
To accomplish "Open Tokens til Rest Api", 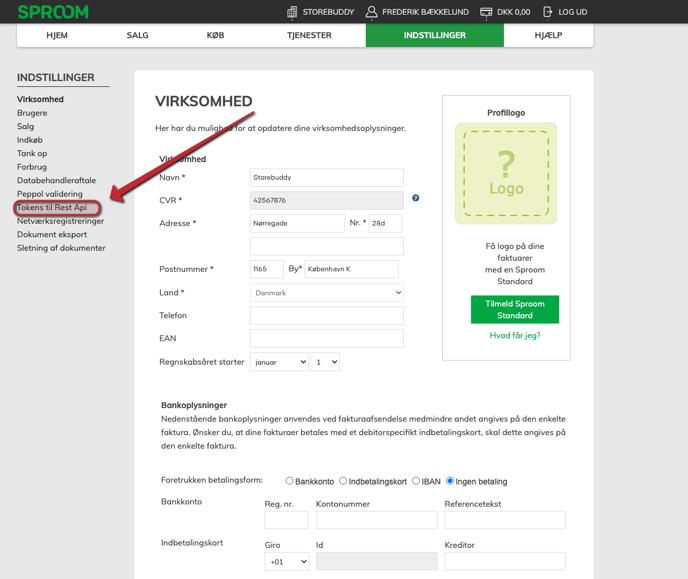I will coord(52,207).
